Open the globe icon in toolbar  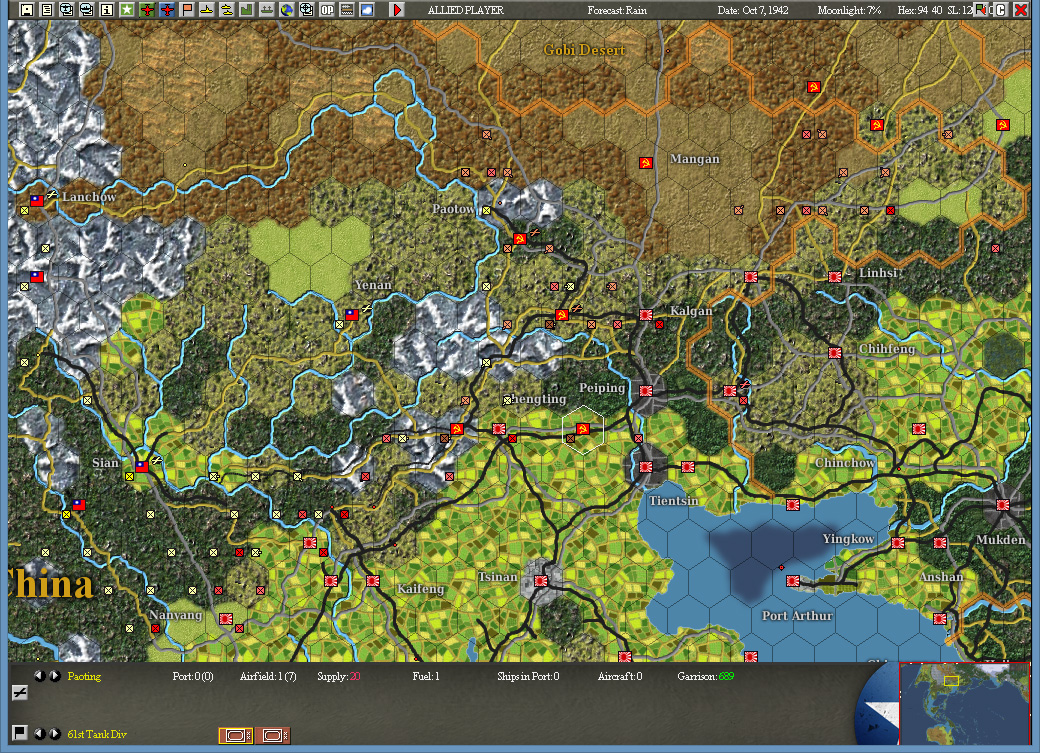[x=286, y=10]
